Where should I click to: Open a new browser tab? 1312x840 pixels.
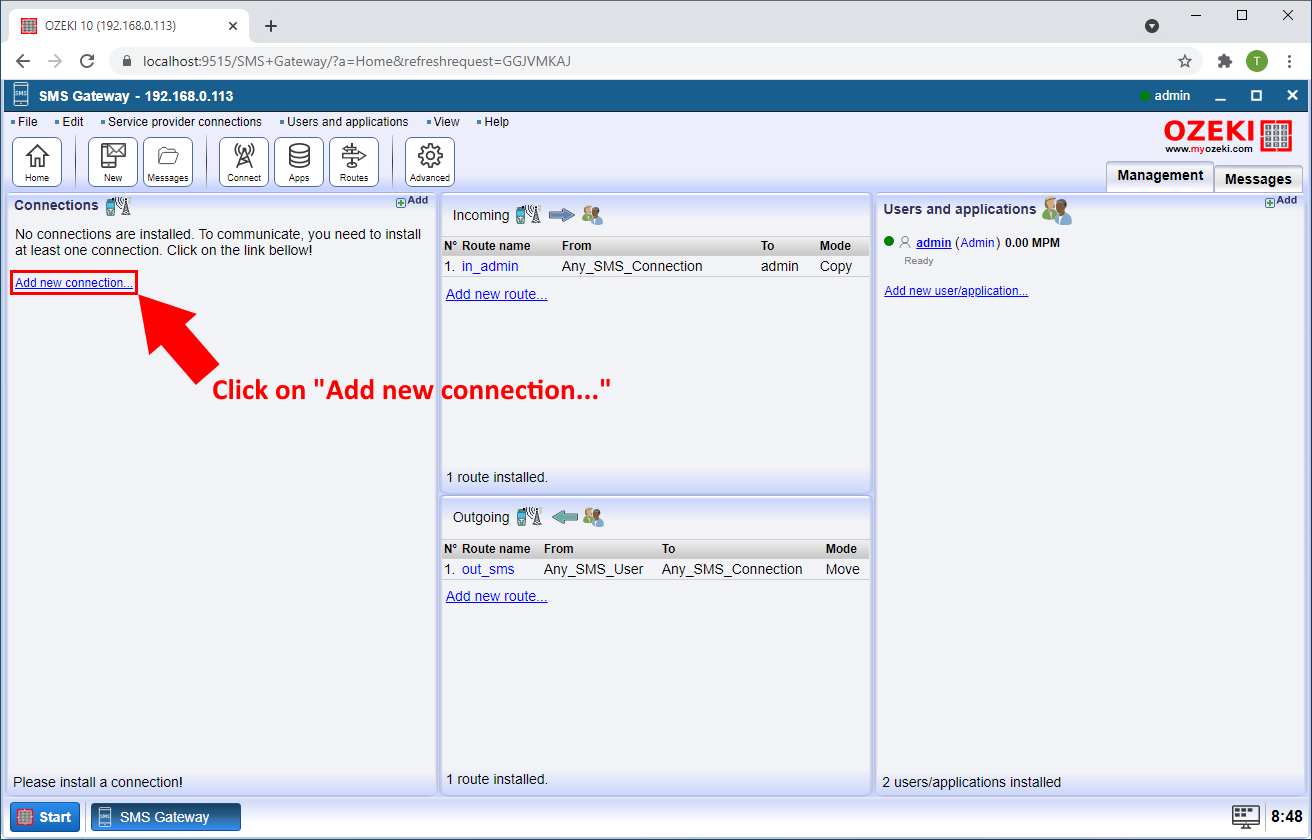(x=270, y=26)
